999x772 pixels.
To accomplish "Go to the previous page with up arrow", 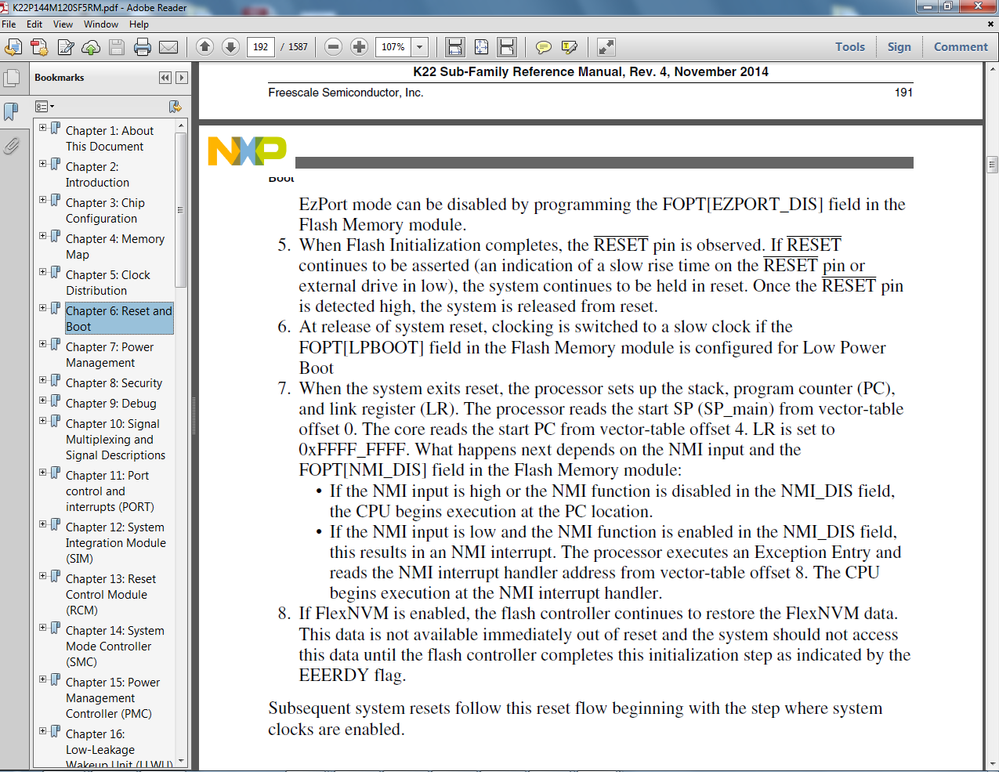I will [x=205, y=46].
